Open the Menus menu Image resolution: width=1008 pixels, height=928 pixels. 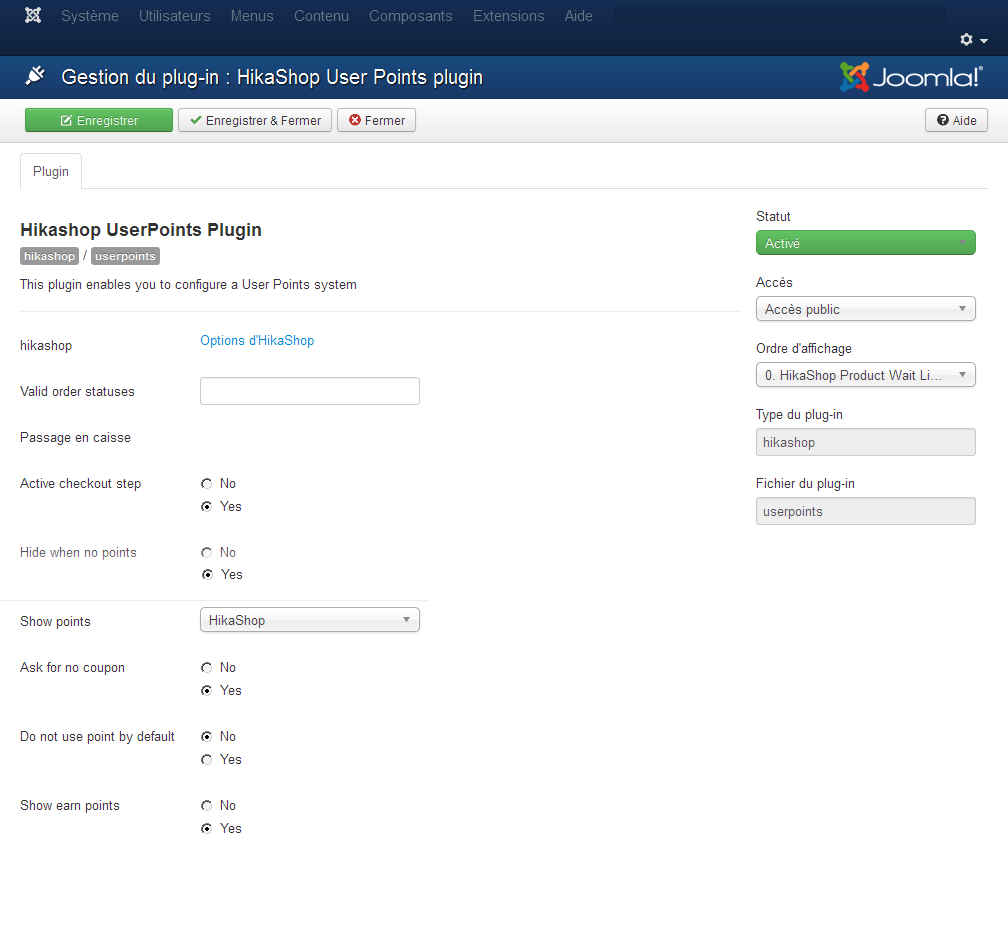(x=252, y=16)
